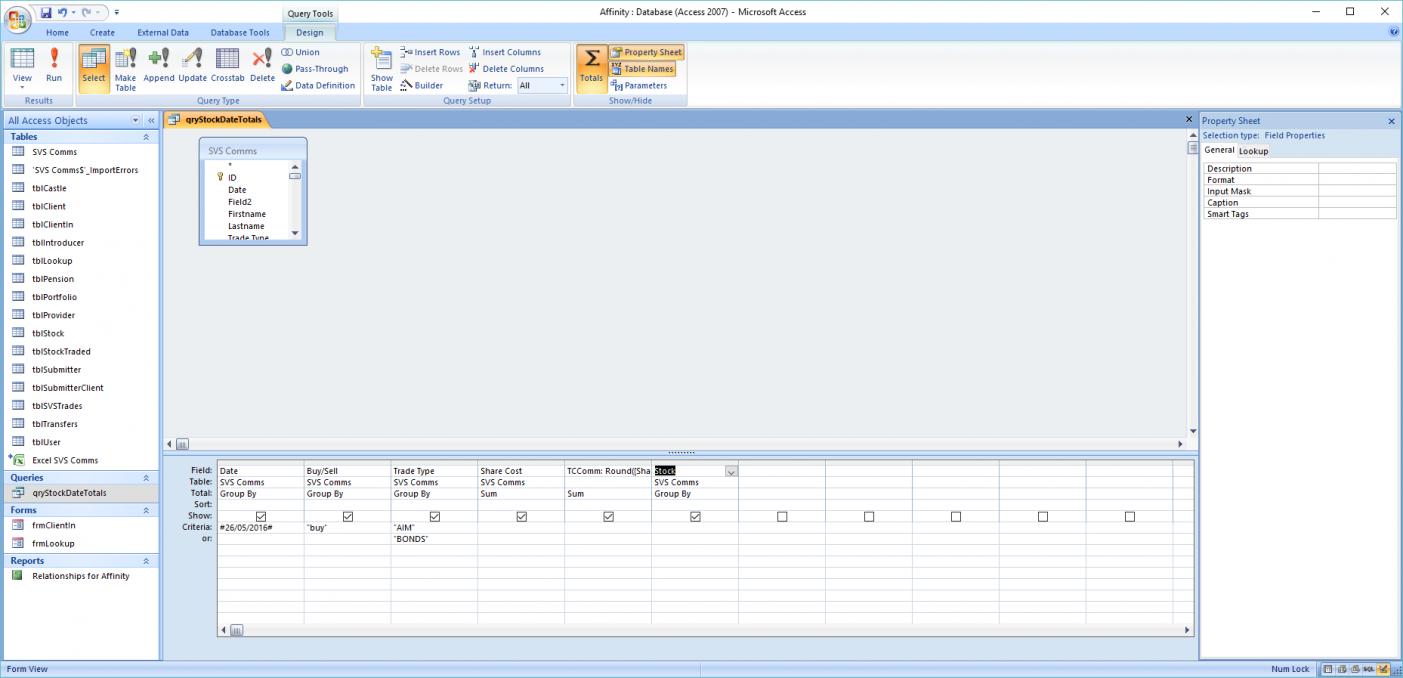Collapse the Forms group

(146, 510)
